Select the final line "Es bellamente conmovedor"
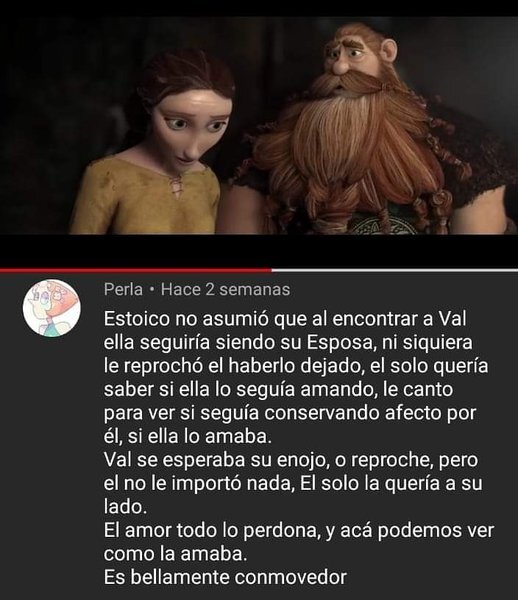 [x=225, y=577]
